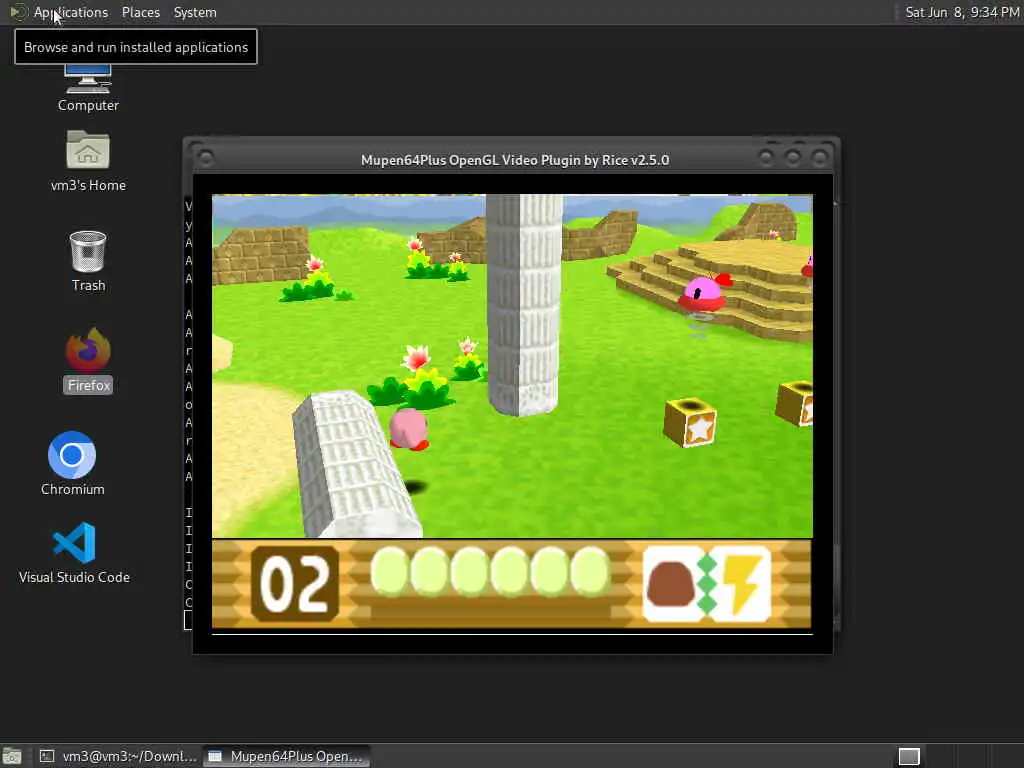Click the Applications menu logo icon in the top panel
Viewport: 1024px width, 768px height.
pos(18,12)
